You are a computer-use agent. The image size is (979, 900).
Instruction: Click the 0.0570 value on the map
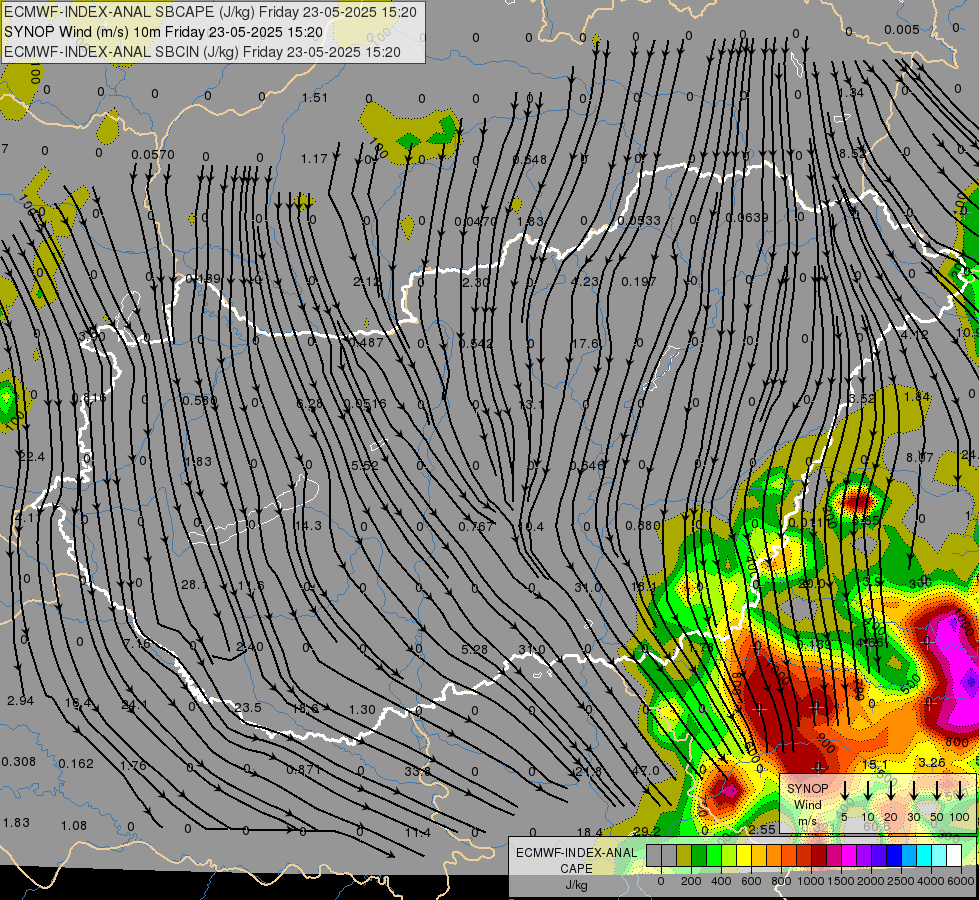click(153, 154)
